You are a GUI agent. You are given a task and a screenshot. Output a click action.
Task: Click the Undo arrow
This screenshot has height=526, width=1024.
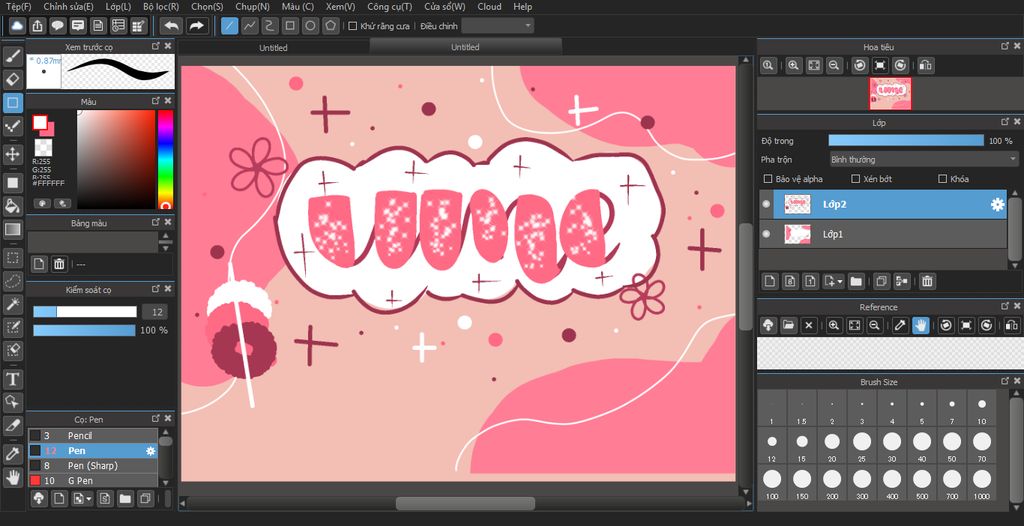(x=171, y=26)
